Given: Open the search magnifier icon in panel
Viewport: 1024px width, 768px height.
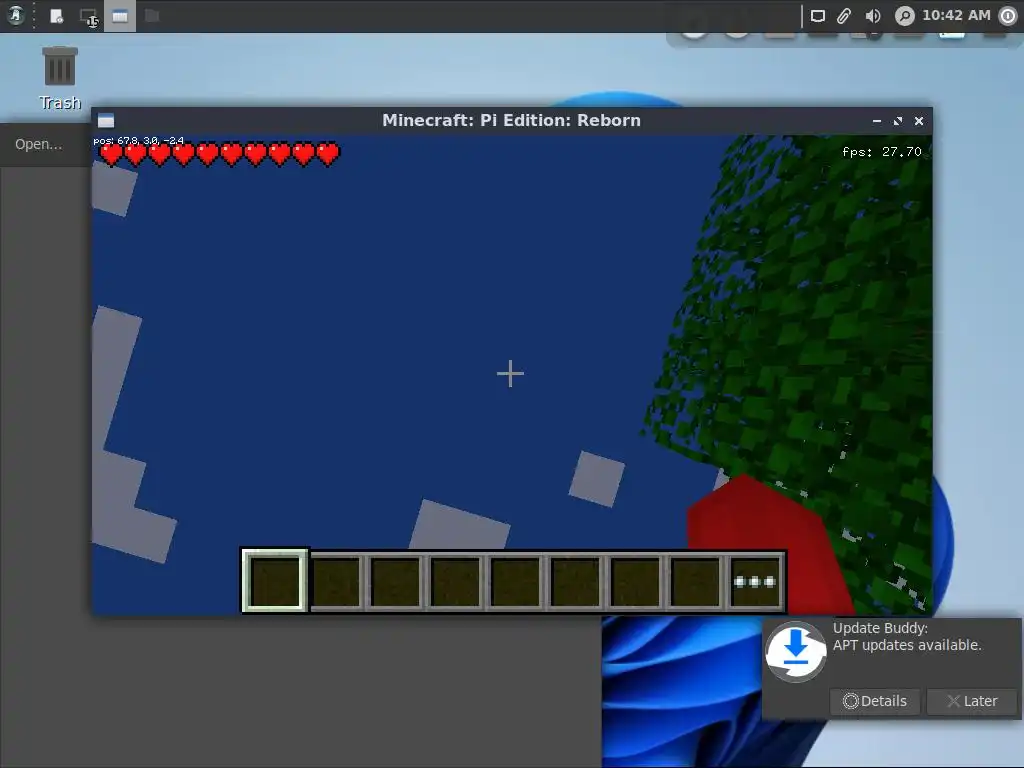Looking at the screenshot, I should tap(904, 16).
